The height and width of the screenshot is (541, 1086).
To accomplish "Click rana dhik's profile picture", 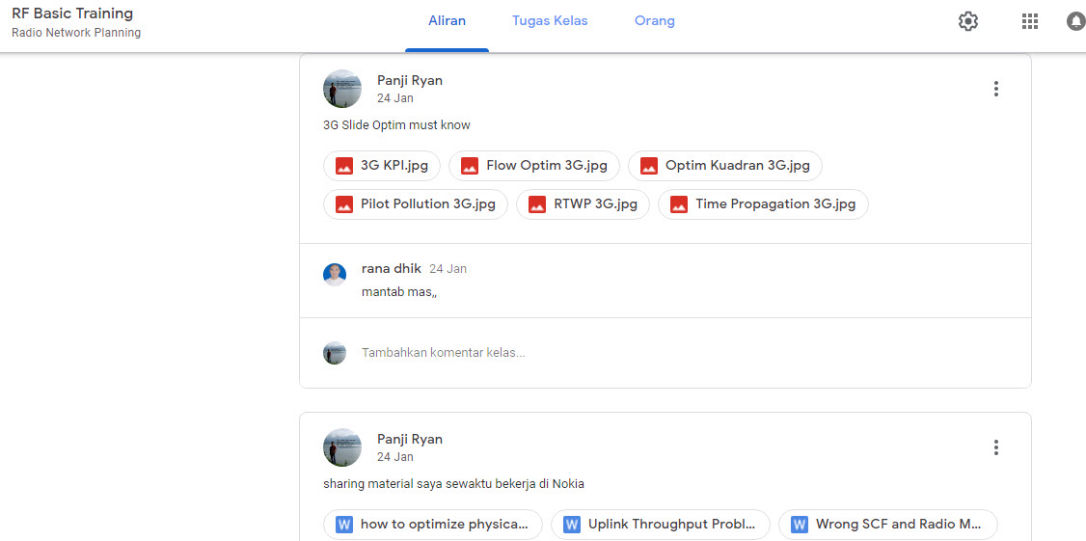I will pos(335,275).
